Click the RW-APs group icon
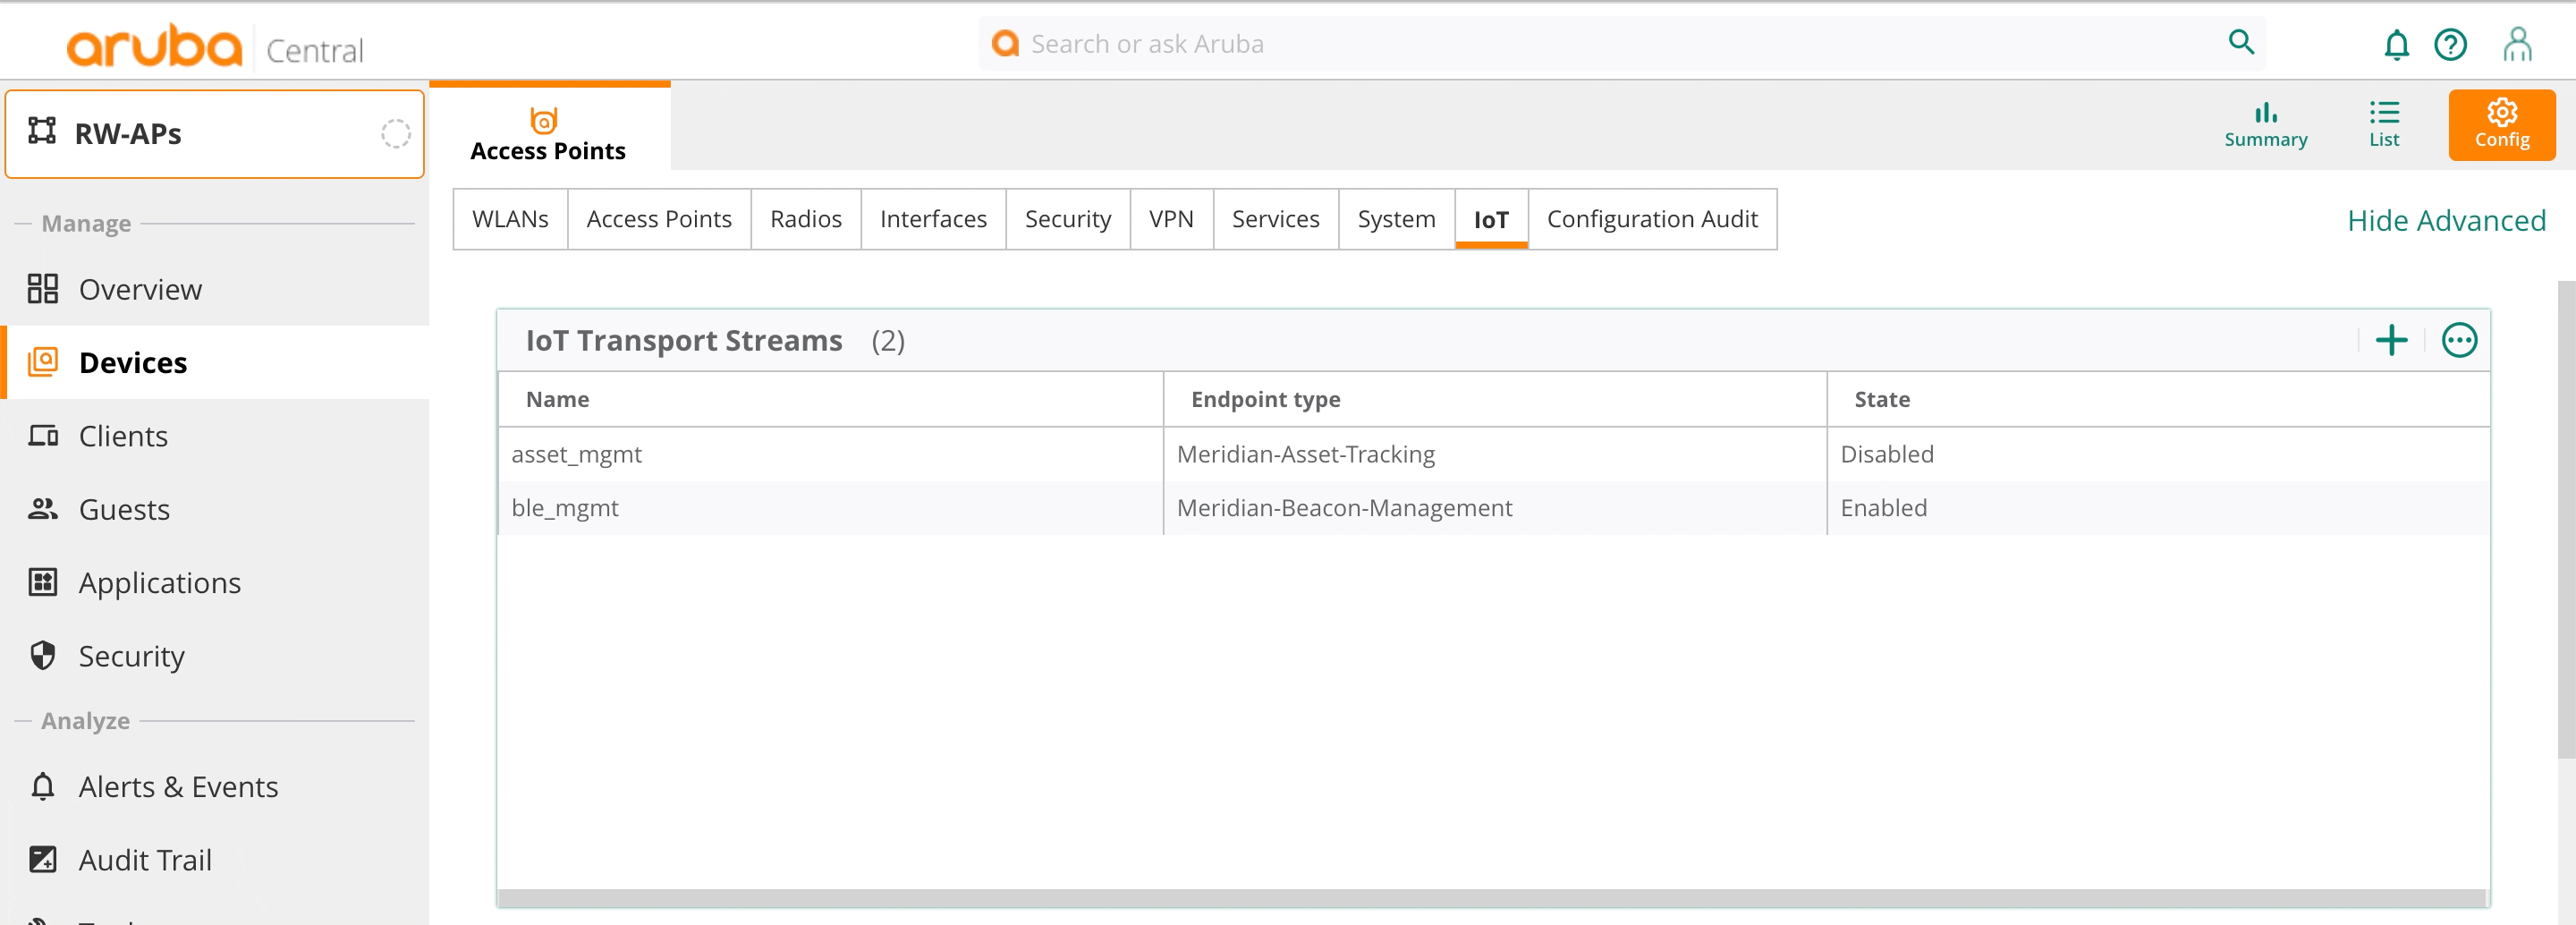Screen dimensions: 2576x925 (x=42, y=131)
